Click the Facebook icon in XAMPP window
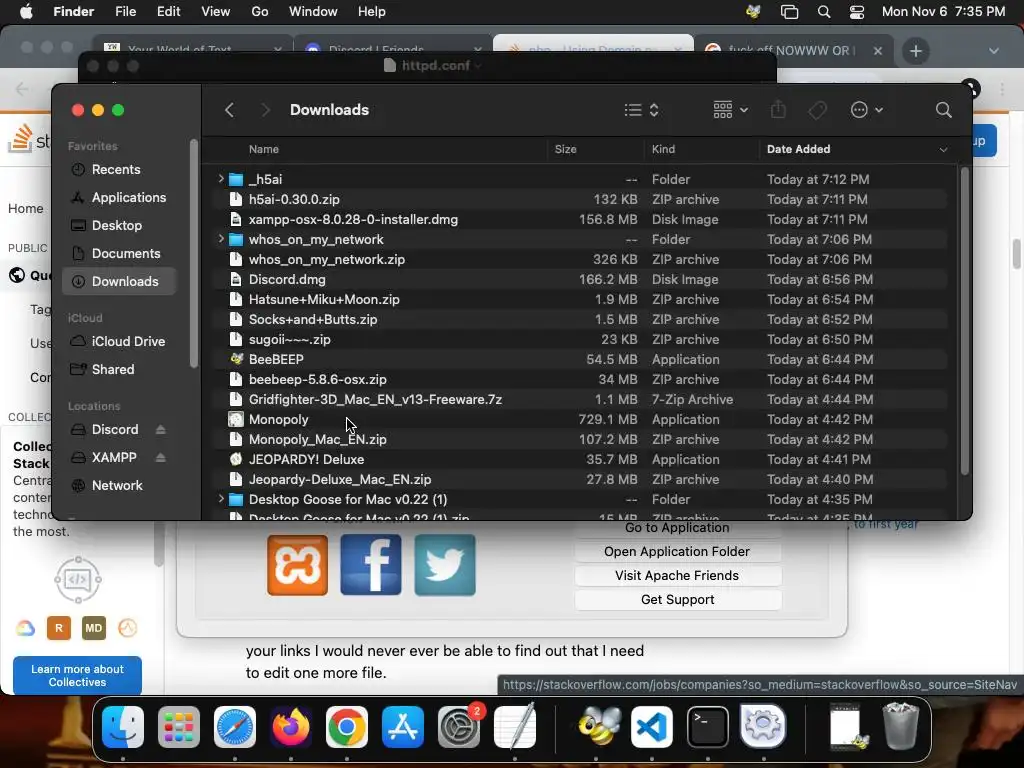Viewport: 1024px width, 768px height. [x=371, y=566]
